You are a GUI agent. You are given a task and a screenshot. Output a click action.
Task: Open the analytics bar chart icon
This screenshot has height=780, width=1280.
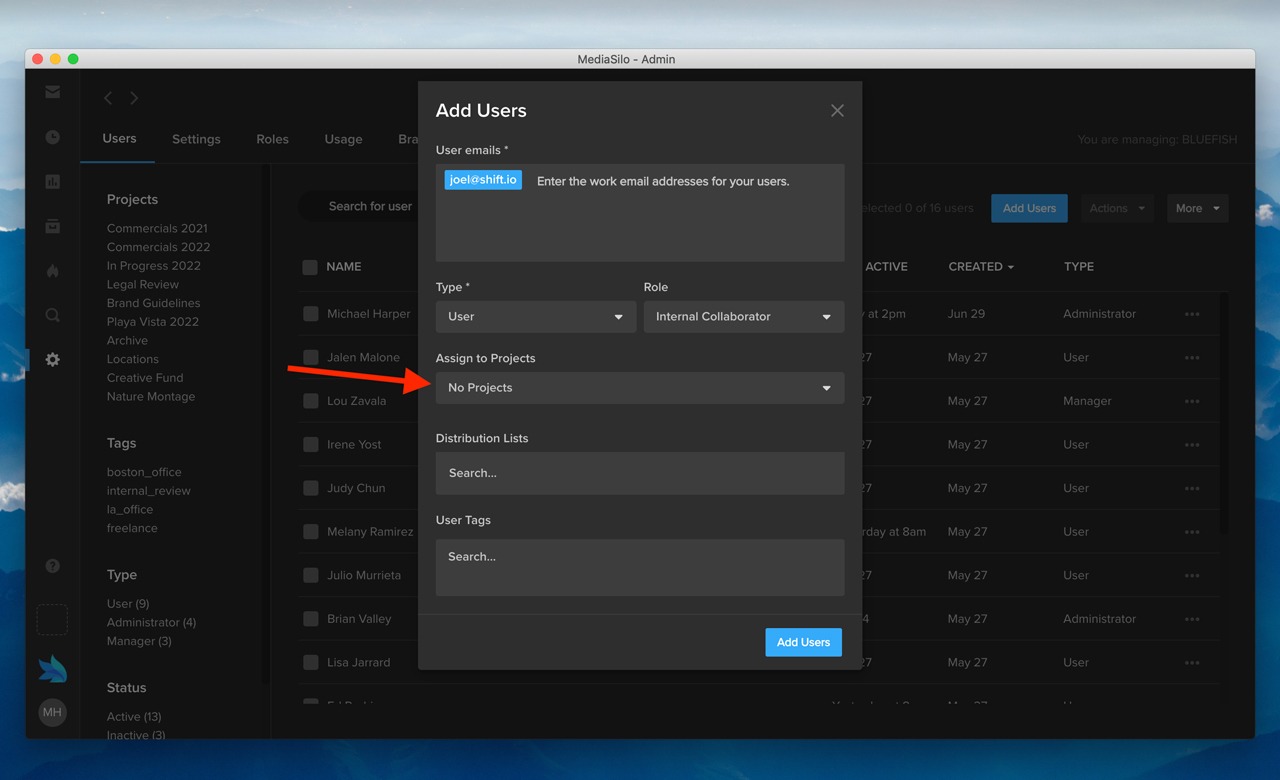52,182
